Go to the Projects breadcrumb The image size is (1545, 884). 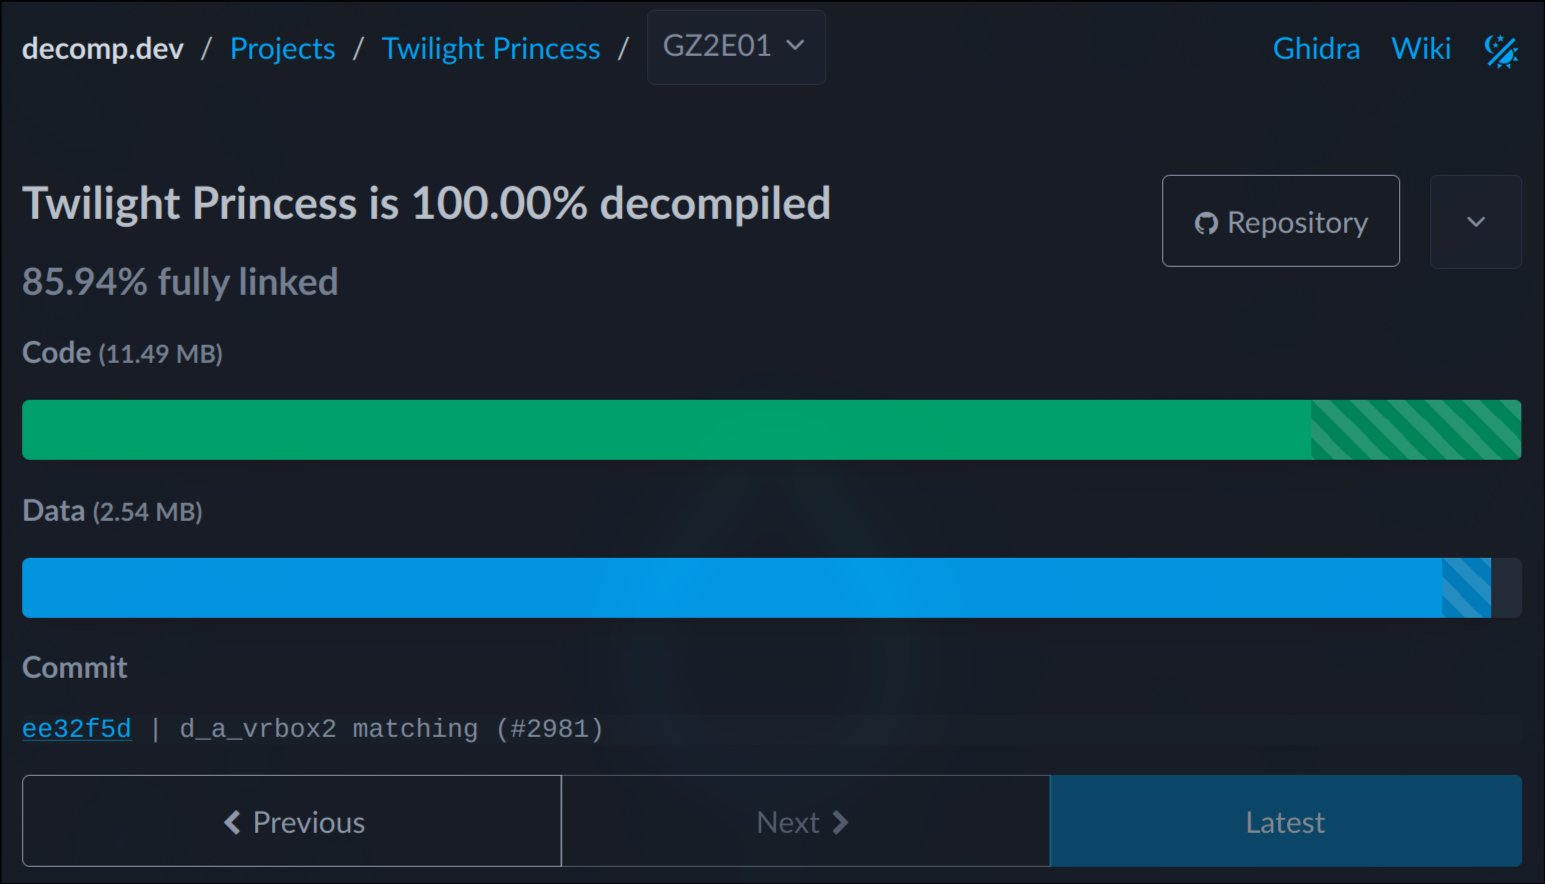(283, 48)
